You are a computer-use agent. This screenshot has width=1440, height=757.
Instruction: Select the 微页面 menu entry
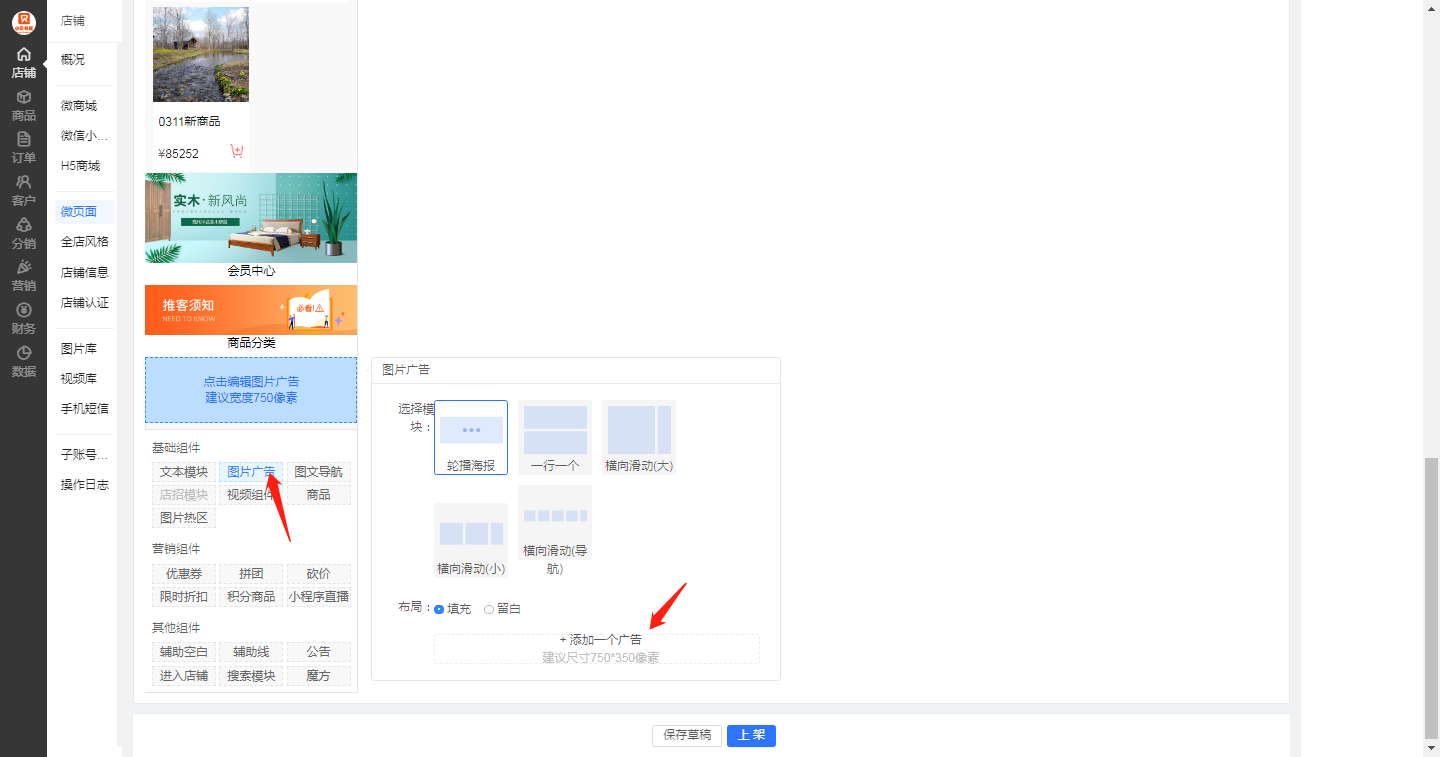point(78,211)
